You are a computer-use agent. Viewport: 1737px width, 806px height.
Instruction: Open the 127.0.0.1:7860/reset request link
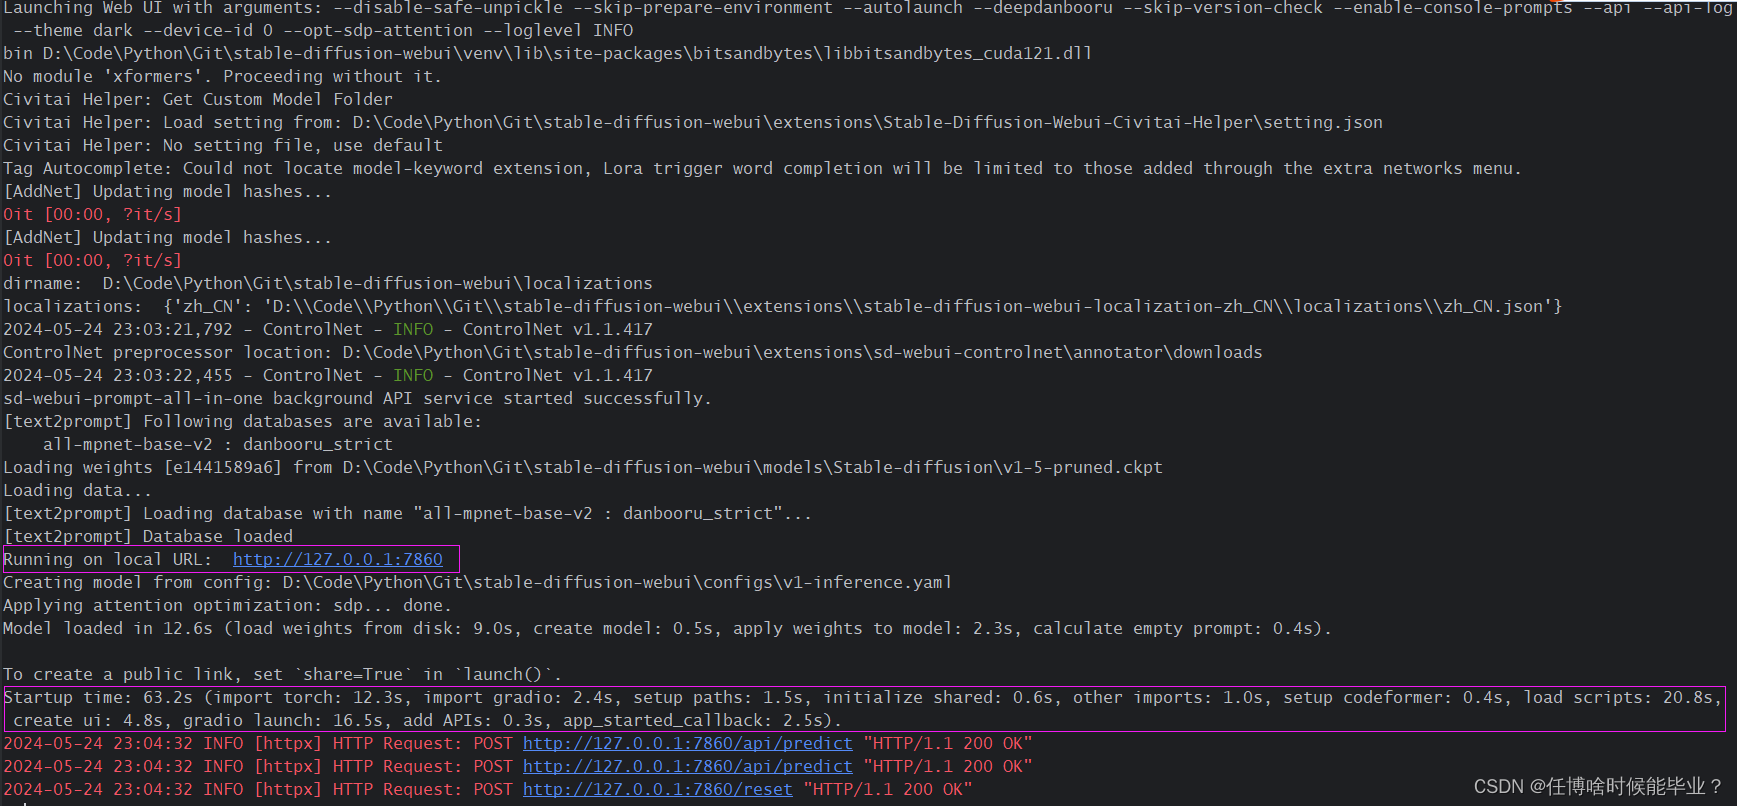tap(658, 789)
